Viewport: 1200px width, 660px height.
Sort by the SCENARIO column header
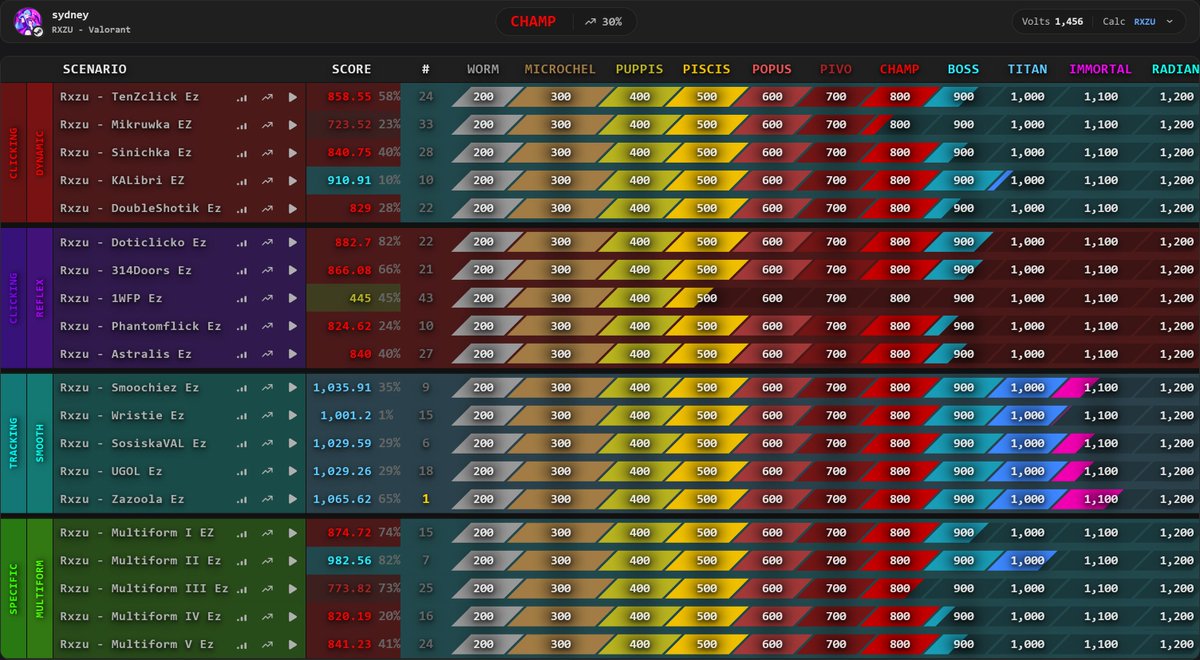click(x=94, y=69)
